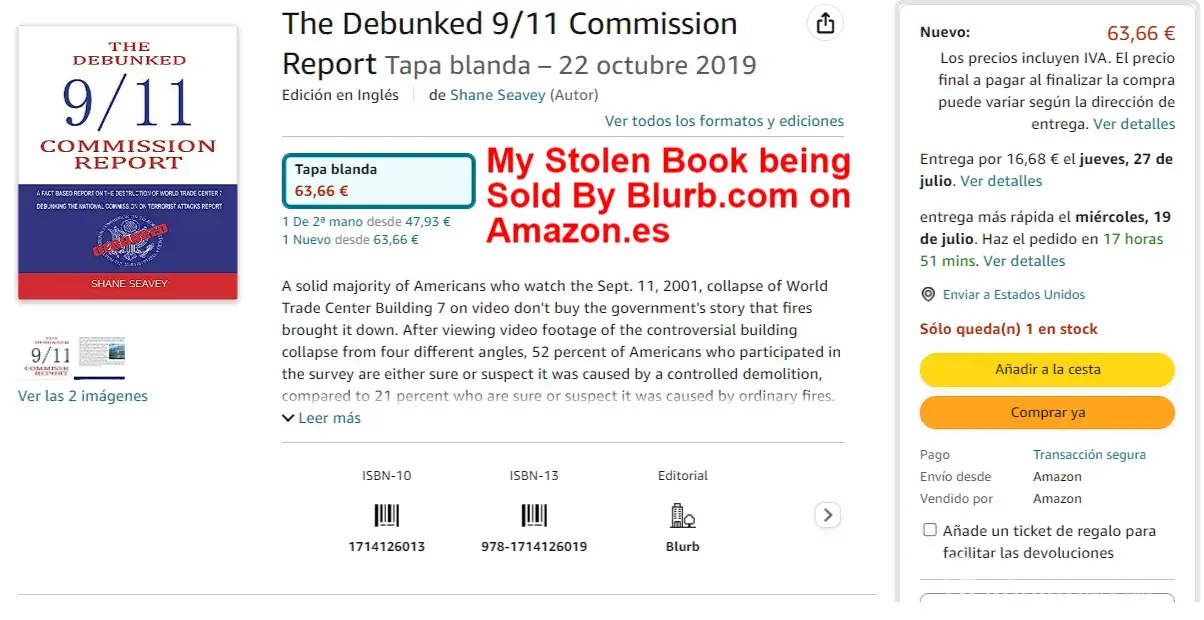Open the Transacción segura link

[x=1089, y=455]
